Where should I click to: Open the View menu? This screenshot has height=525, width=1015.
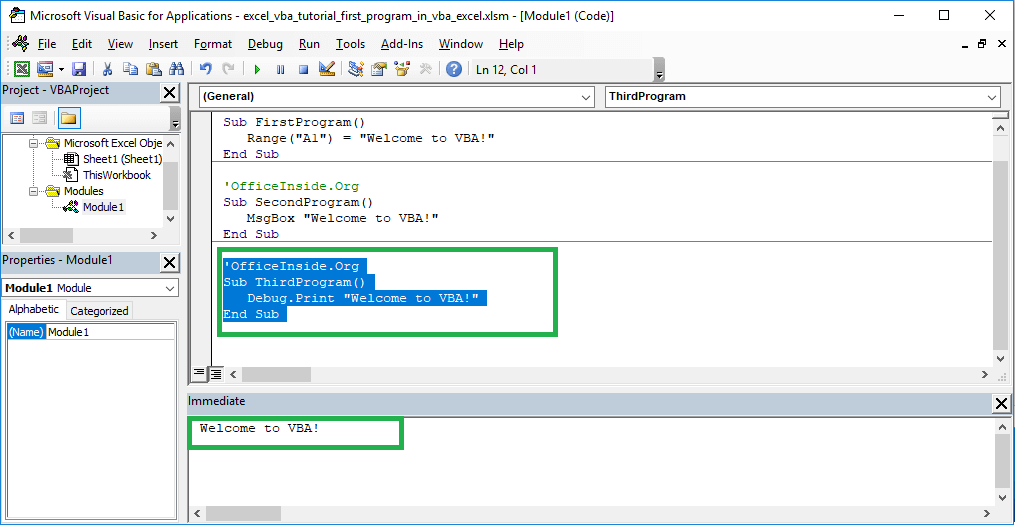point(120,44)
